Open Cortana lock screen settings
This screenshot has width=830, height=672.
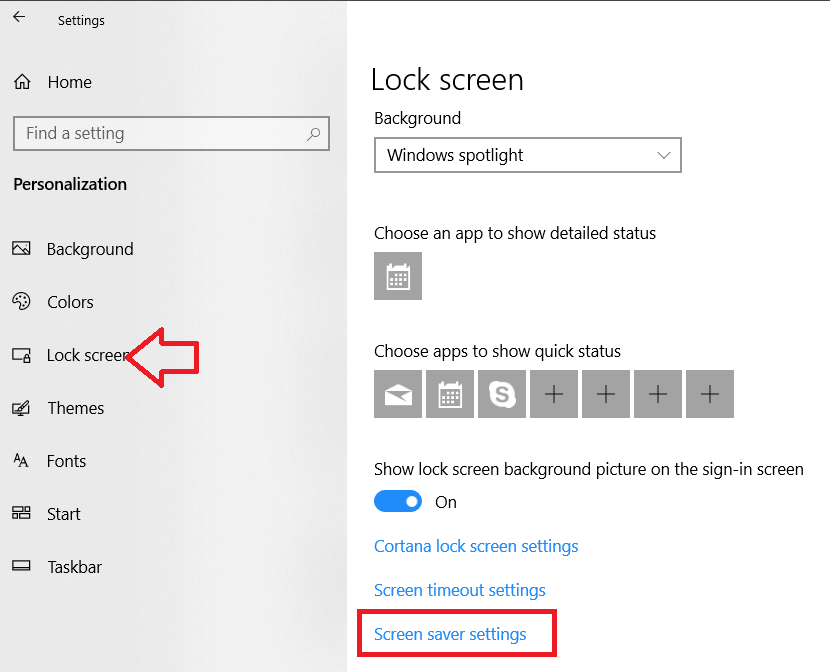coord(476,546)
